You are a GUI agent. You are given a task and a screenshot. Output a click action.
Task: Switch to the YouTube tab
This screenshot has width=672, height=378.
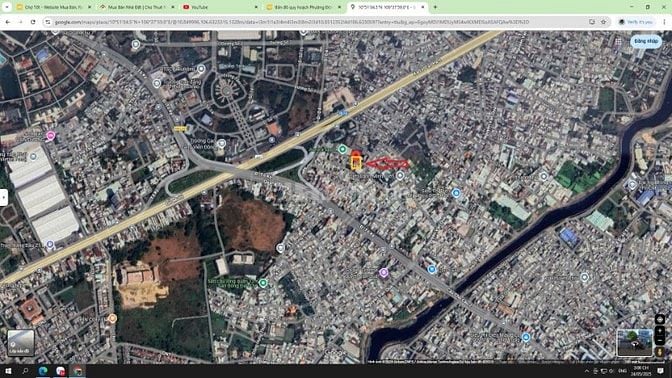[219, 7]
